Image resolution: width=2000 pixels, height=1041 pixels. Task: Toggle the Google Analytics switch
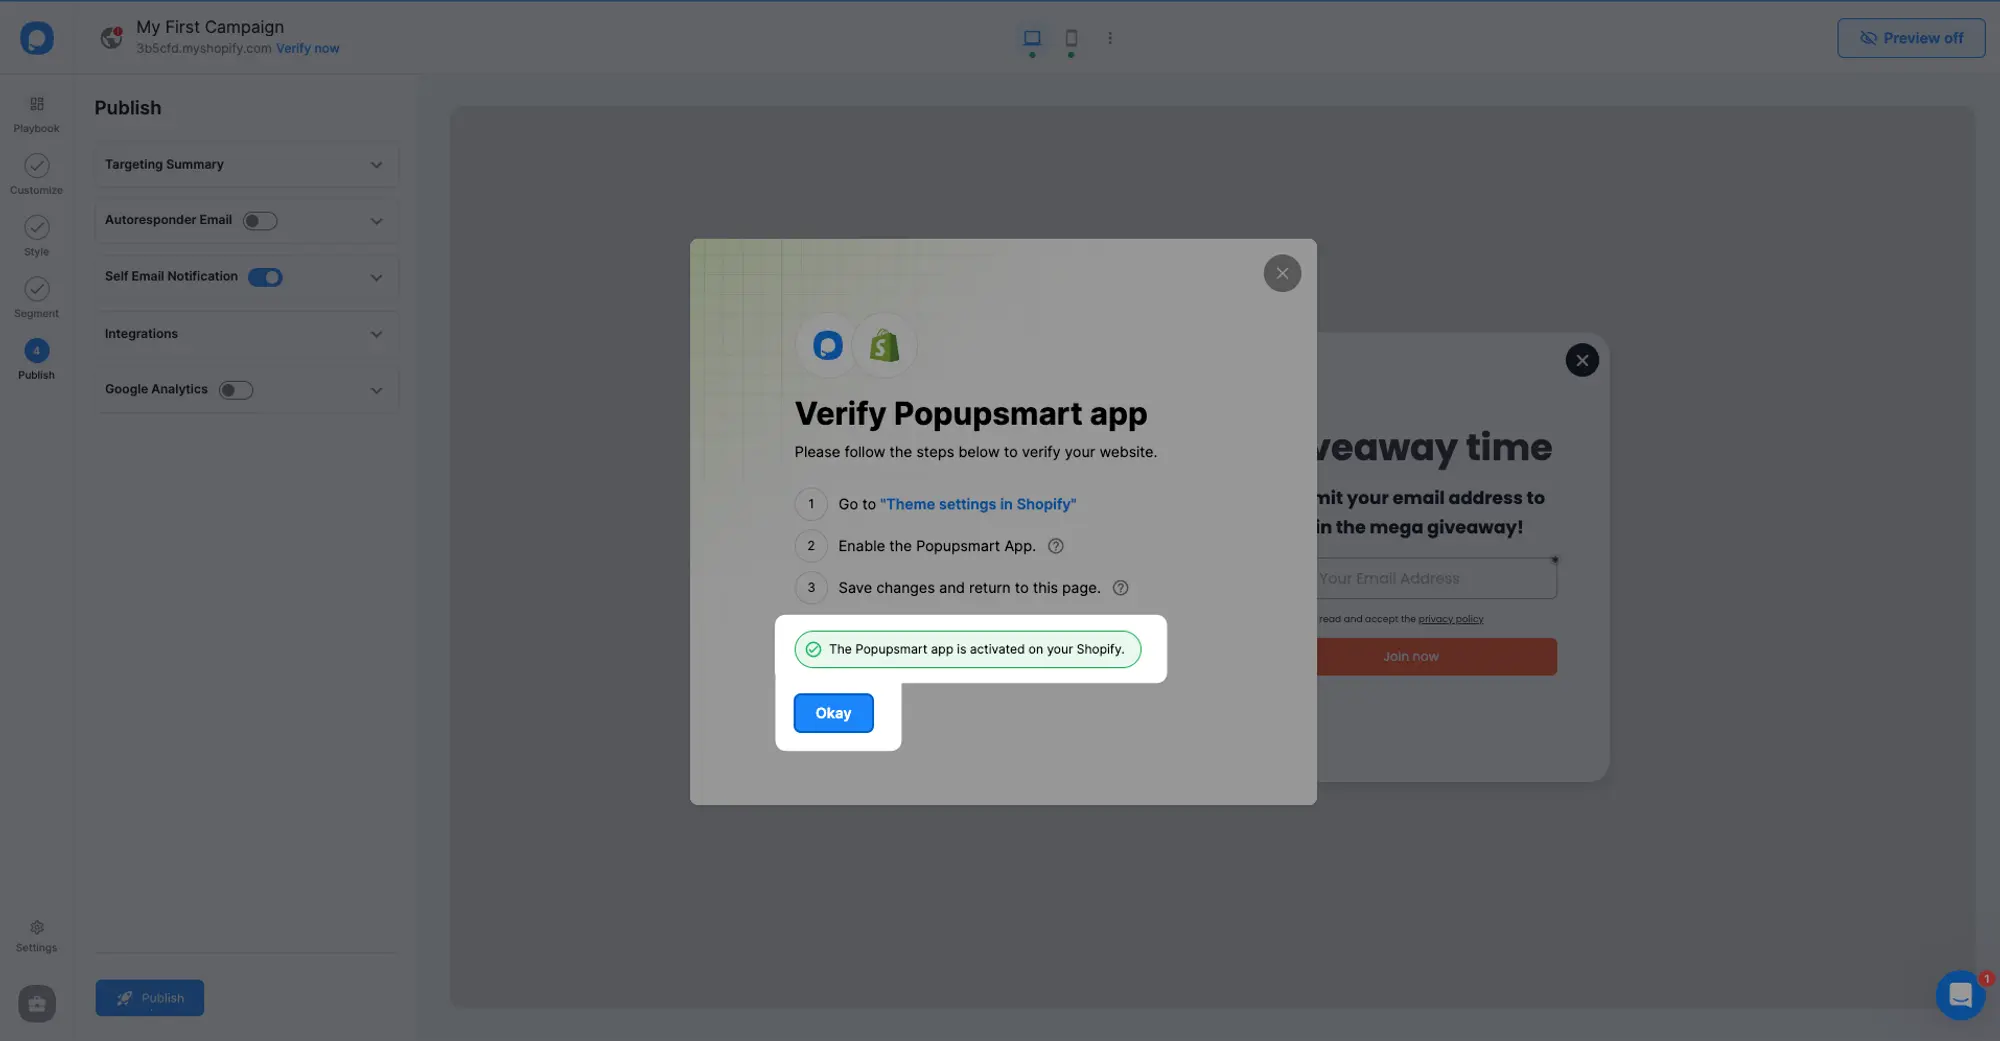[x=236, y=390]
